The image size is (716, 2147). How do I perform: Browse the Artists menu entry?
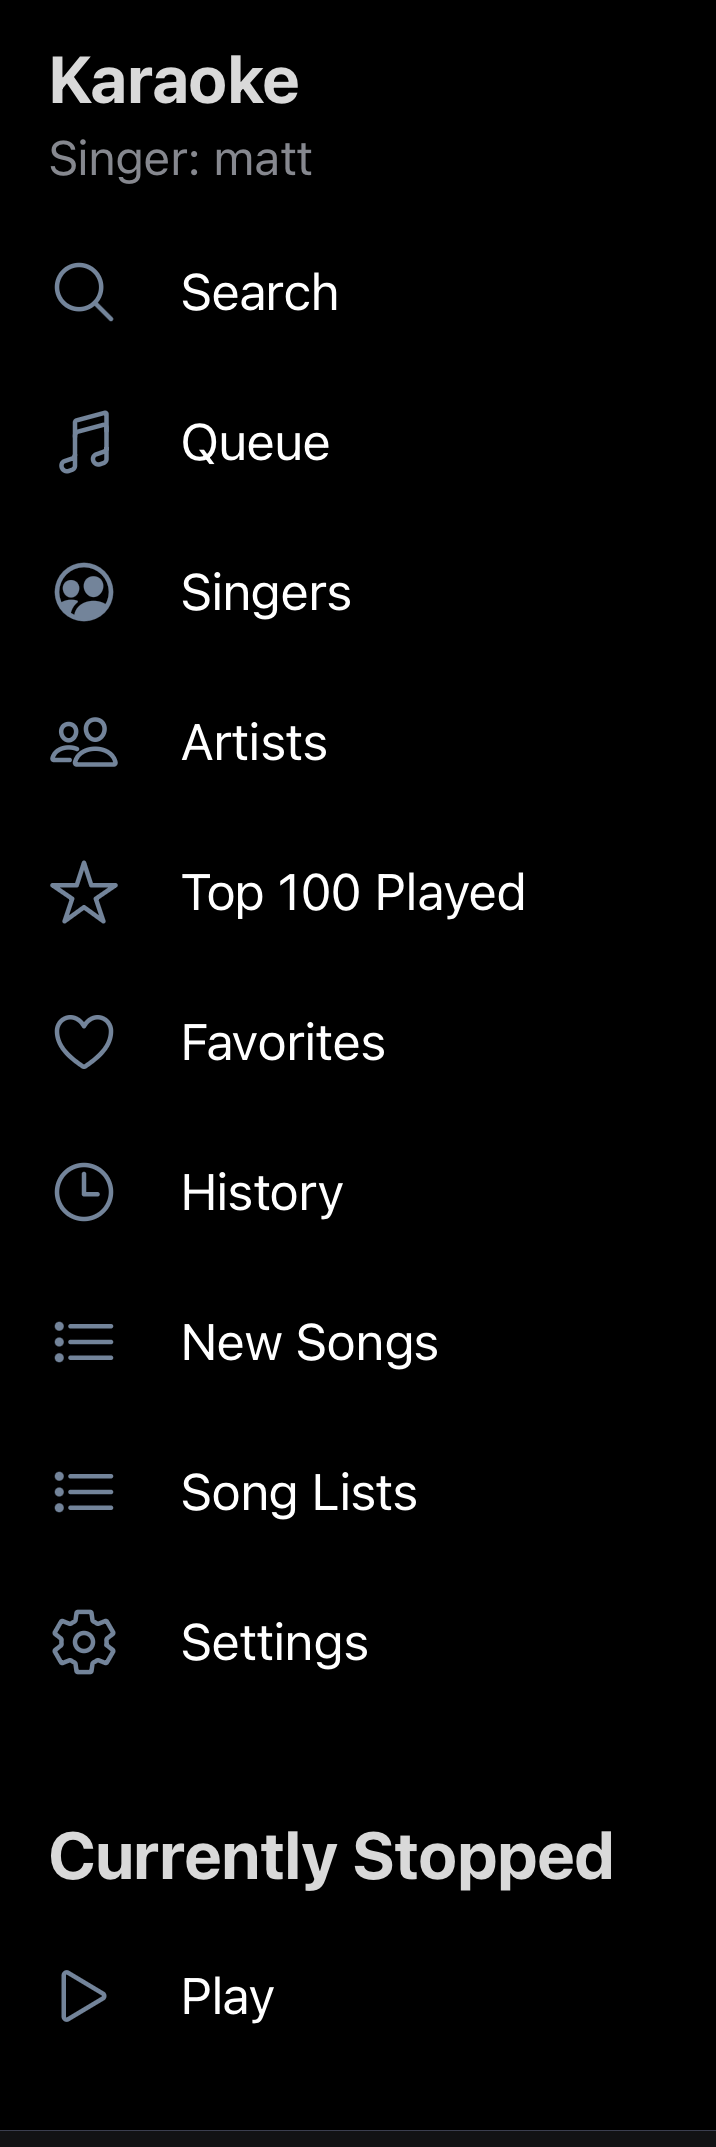point(254,743)
